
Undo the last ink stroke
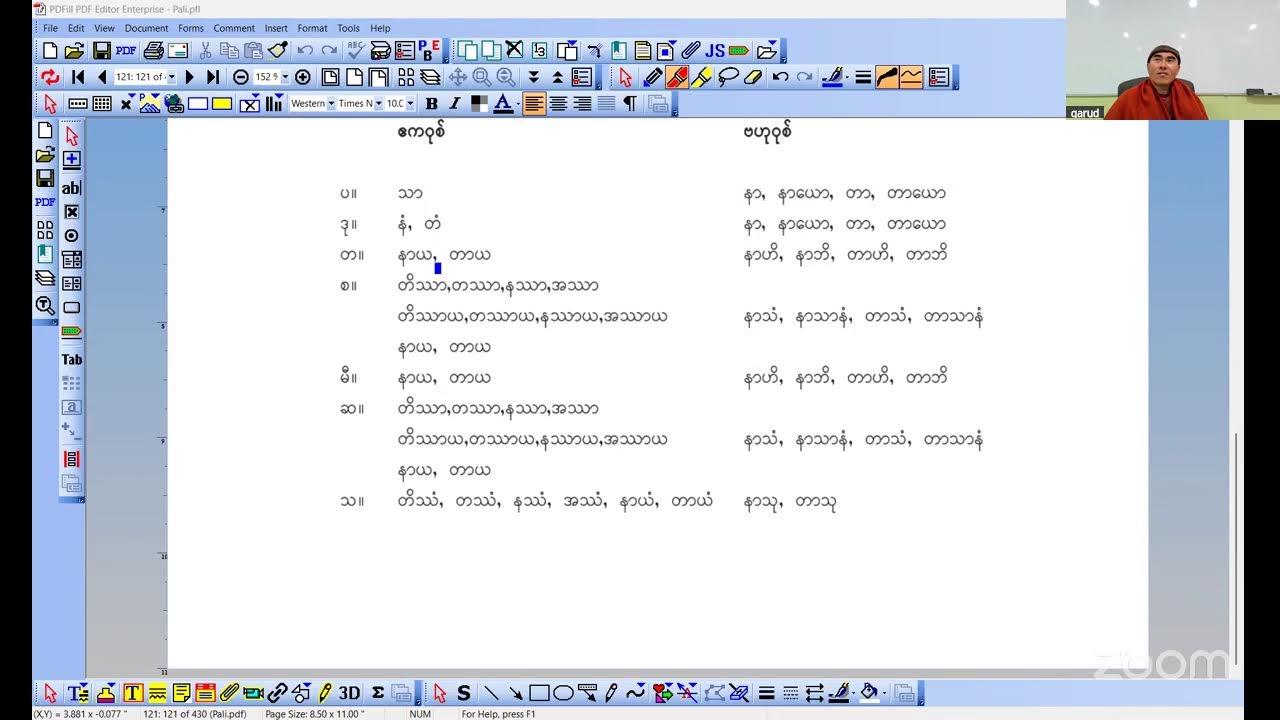(780, 77)
